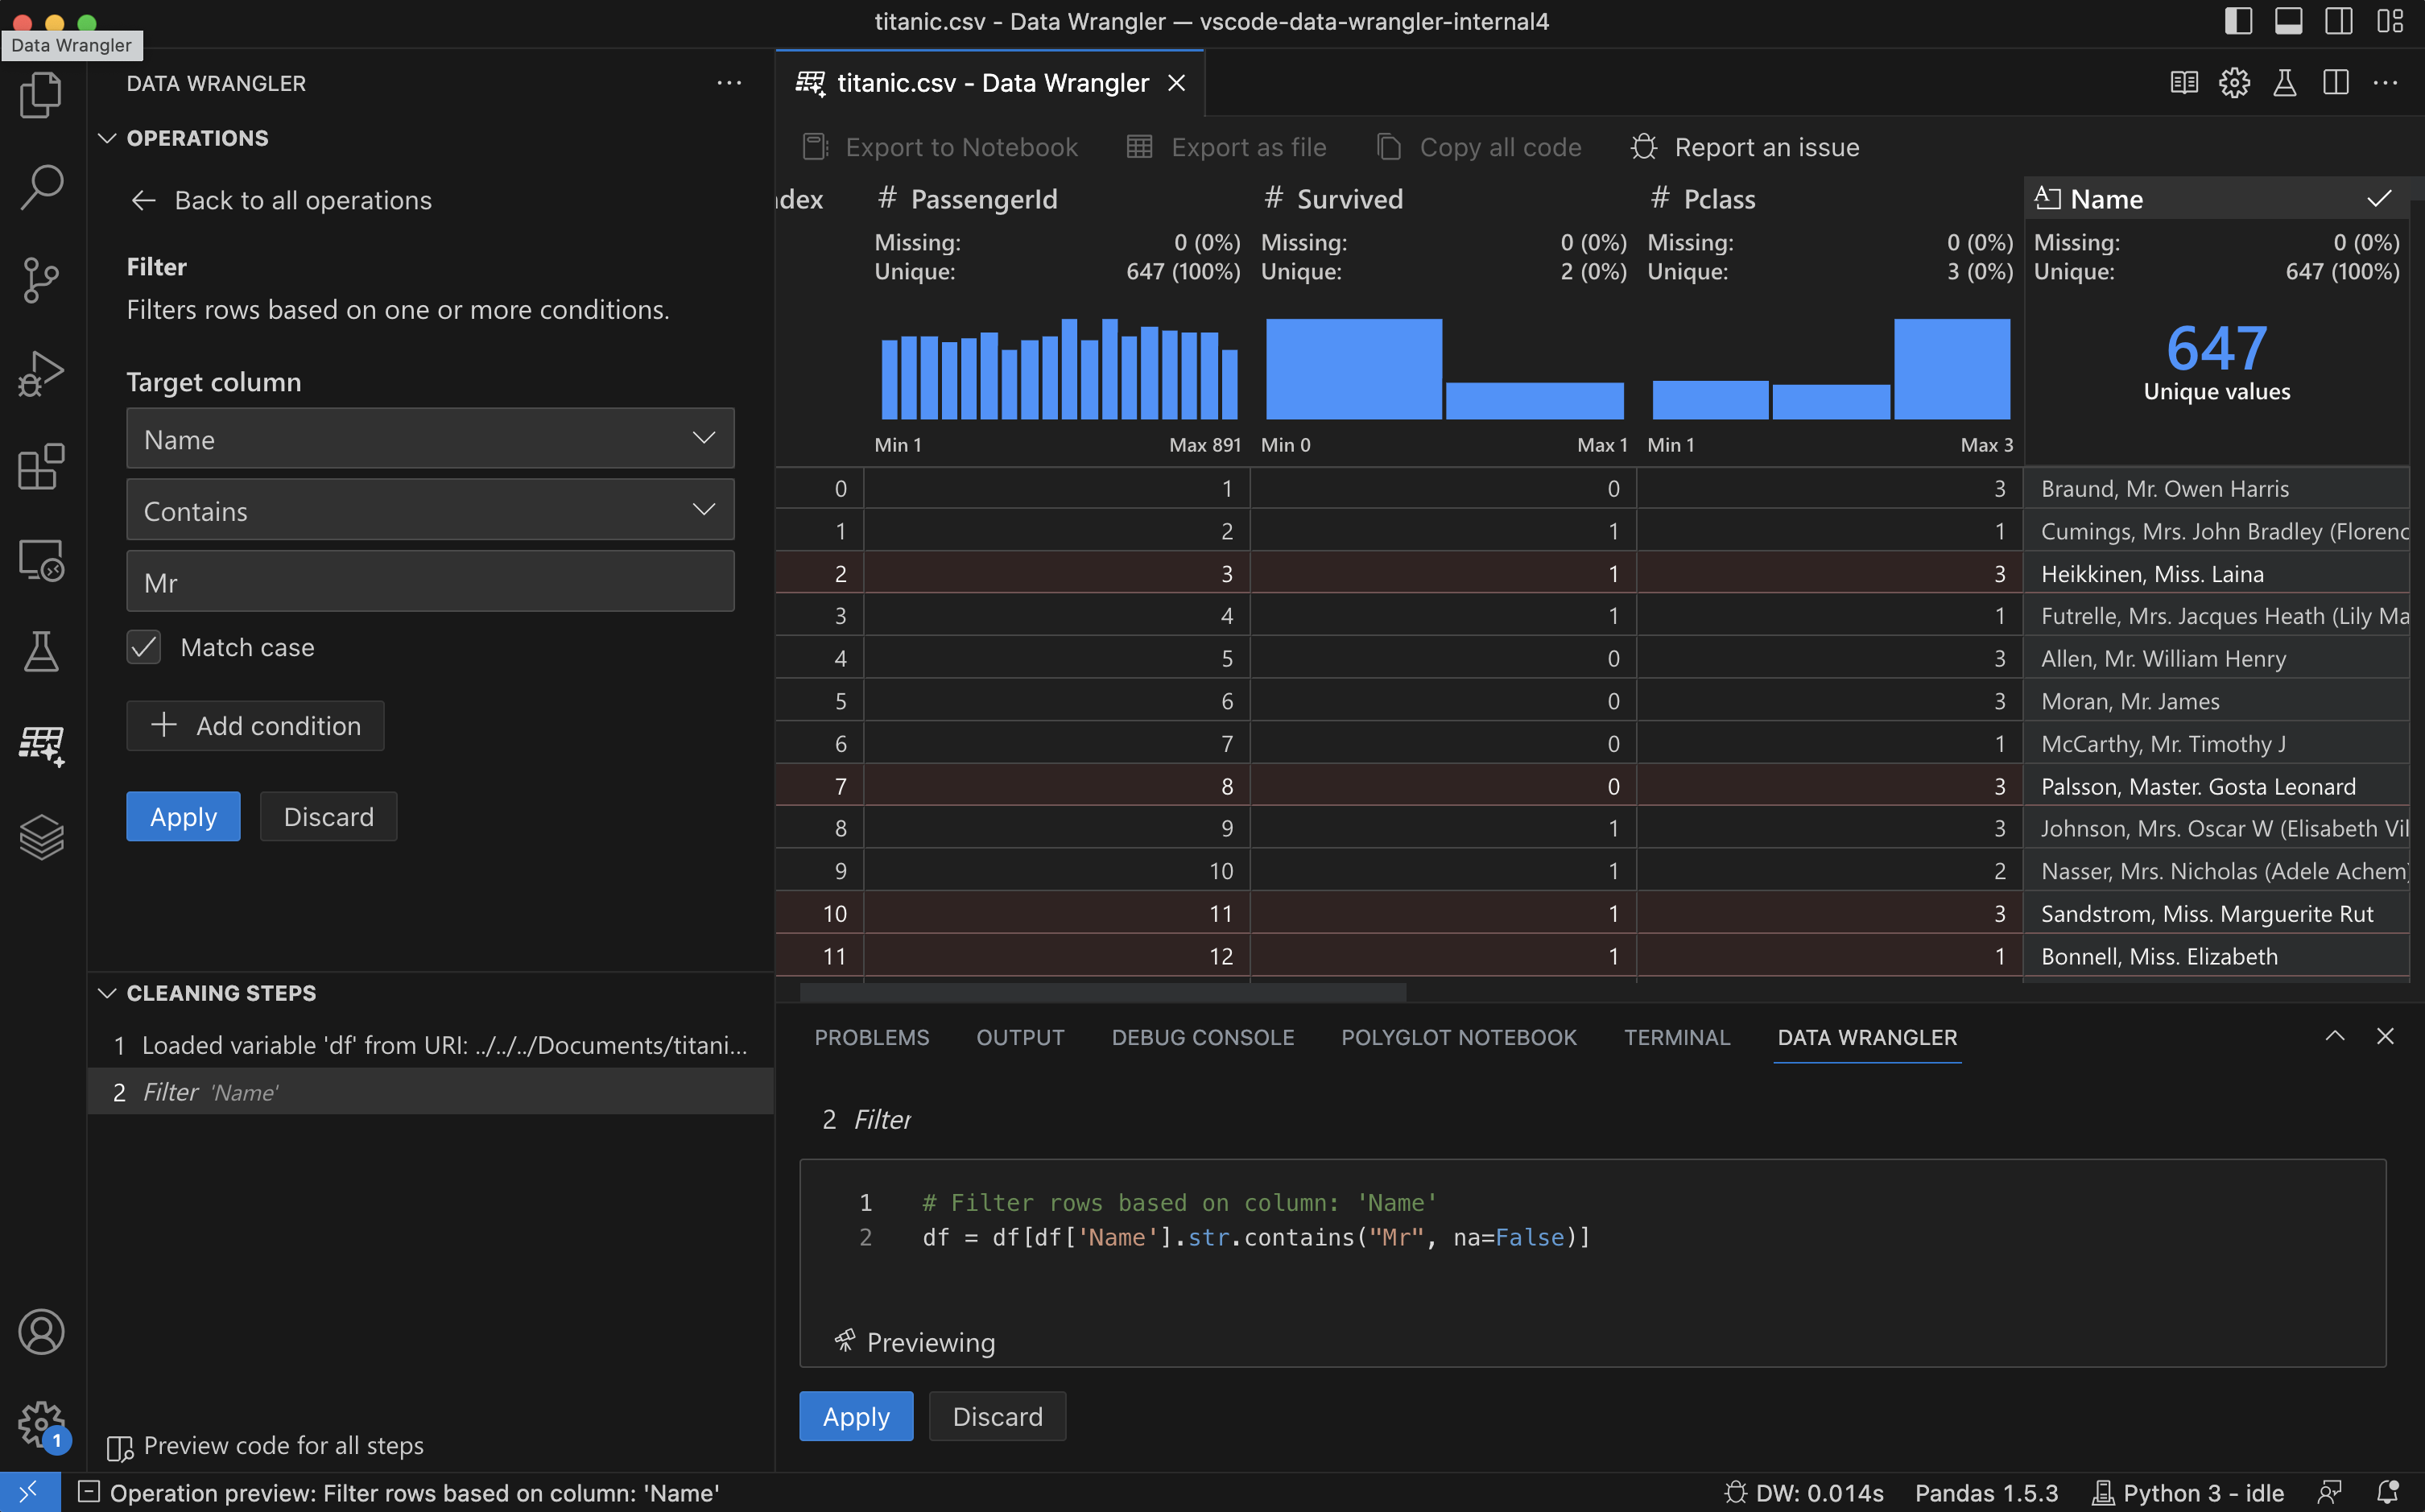Toggle the checkmark on the Name column header
This screenshot has width=2425, height=1512.
2381,198
